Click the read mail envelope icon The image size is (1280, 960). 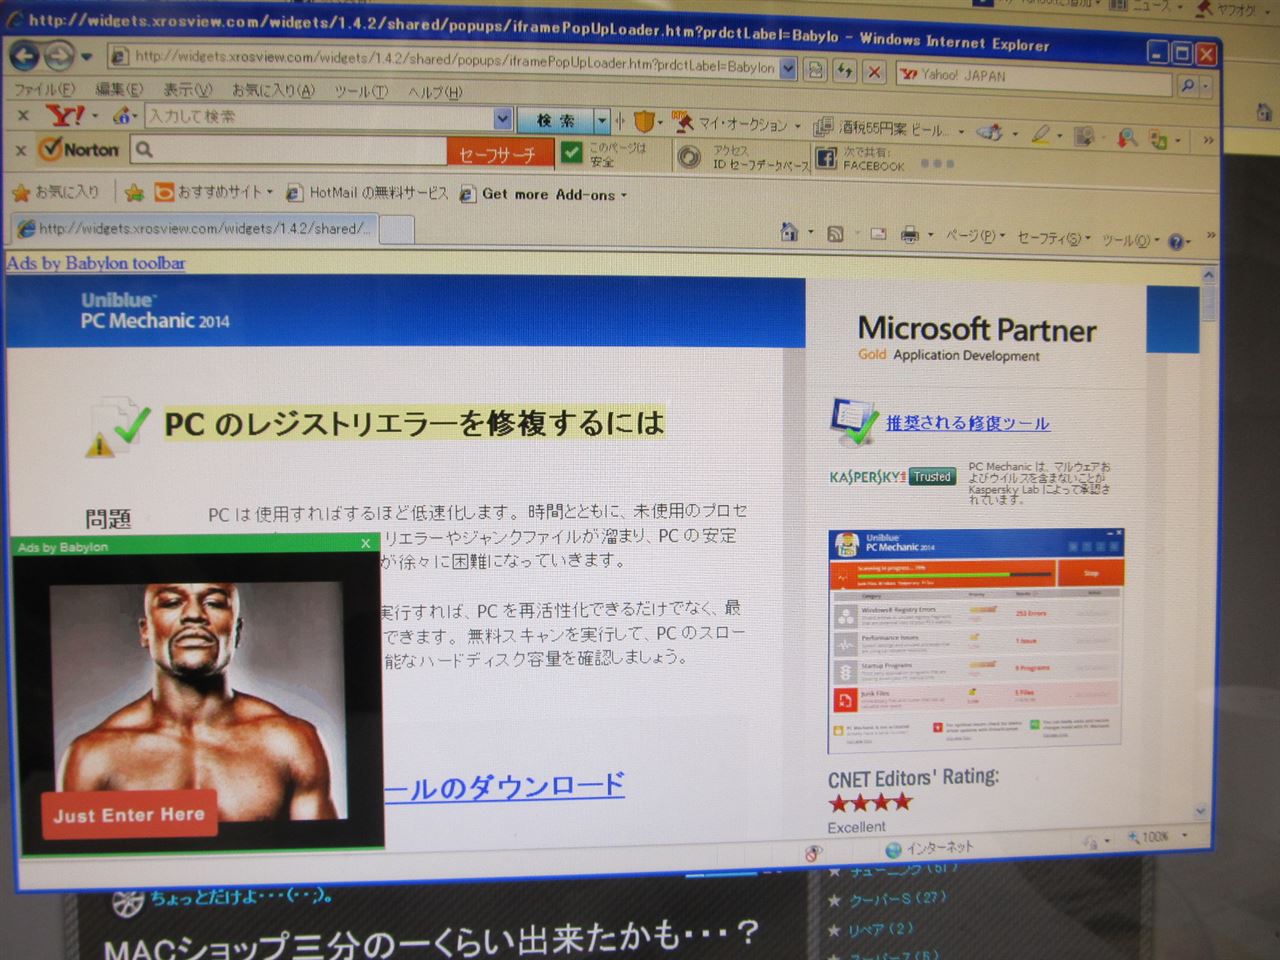878,235
